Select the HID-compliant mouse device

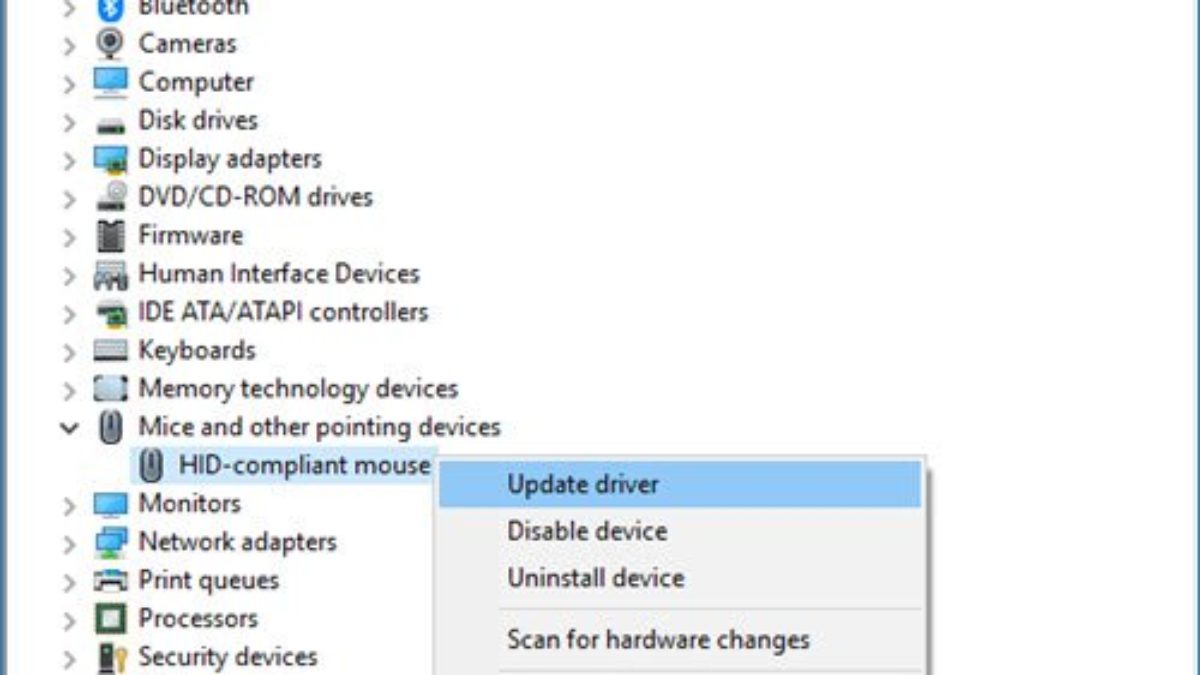click(304, 465)
